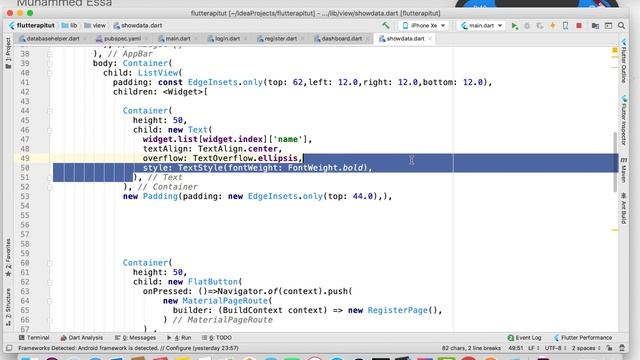The width and height of the screenshot is (640, 360).
Task: Open Search Everywhere magnifier icon
Action: pos(621,26)
